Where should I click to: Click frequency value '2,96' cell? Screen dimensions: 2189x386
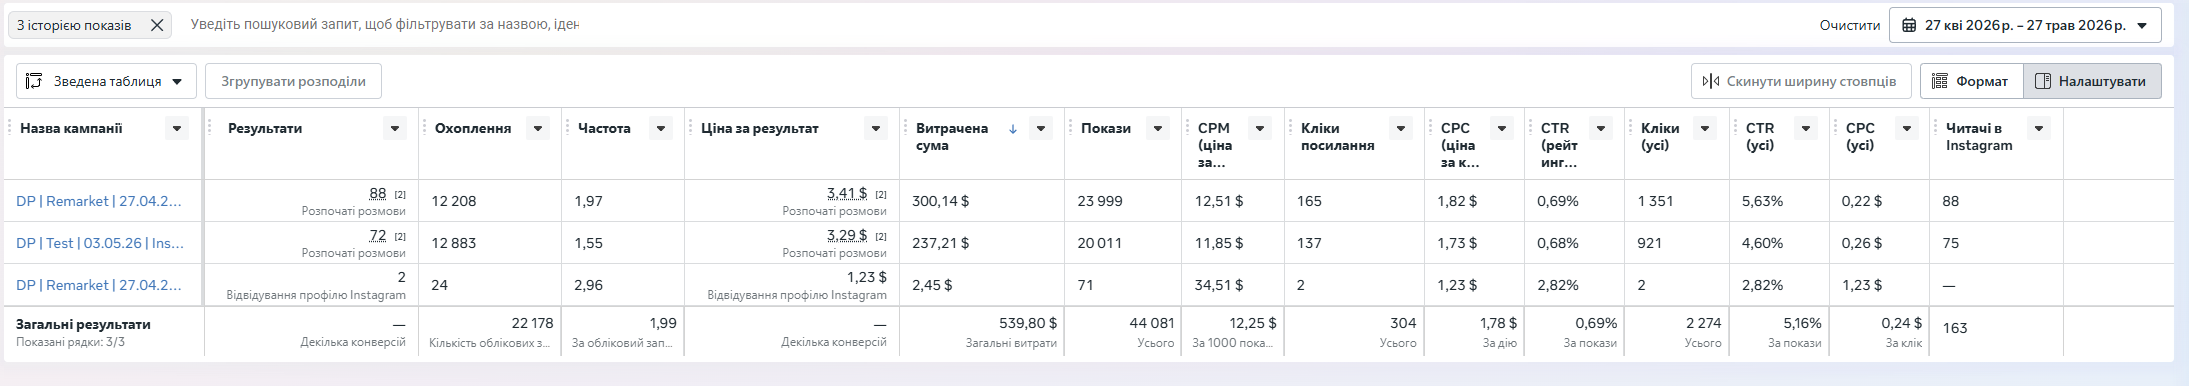[589, 285]
